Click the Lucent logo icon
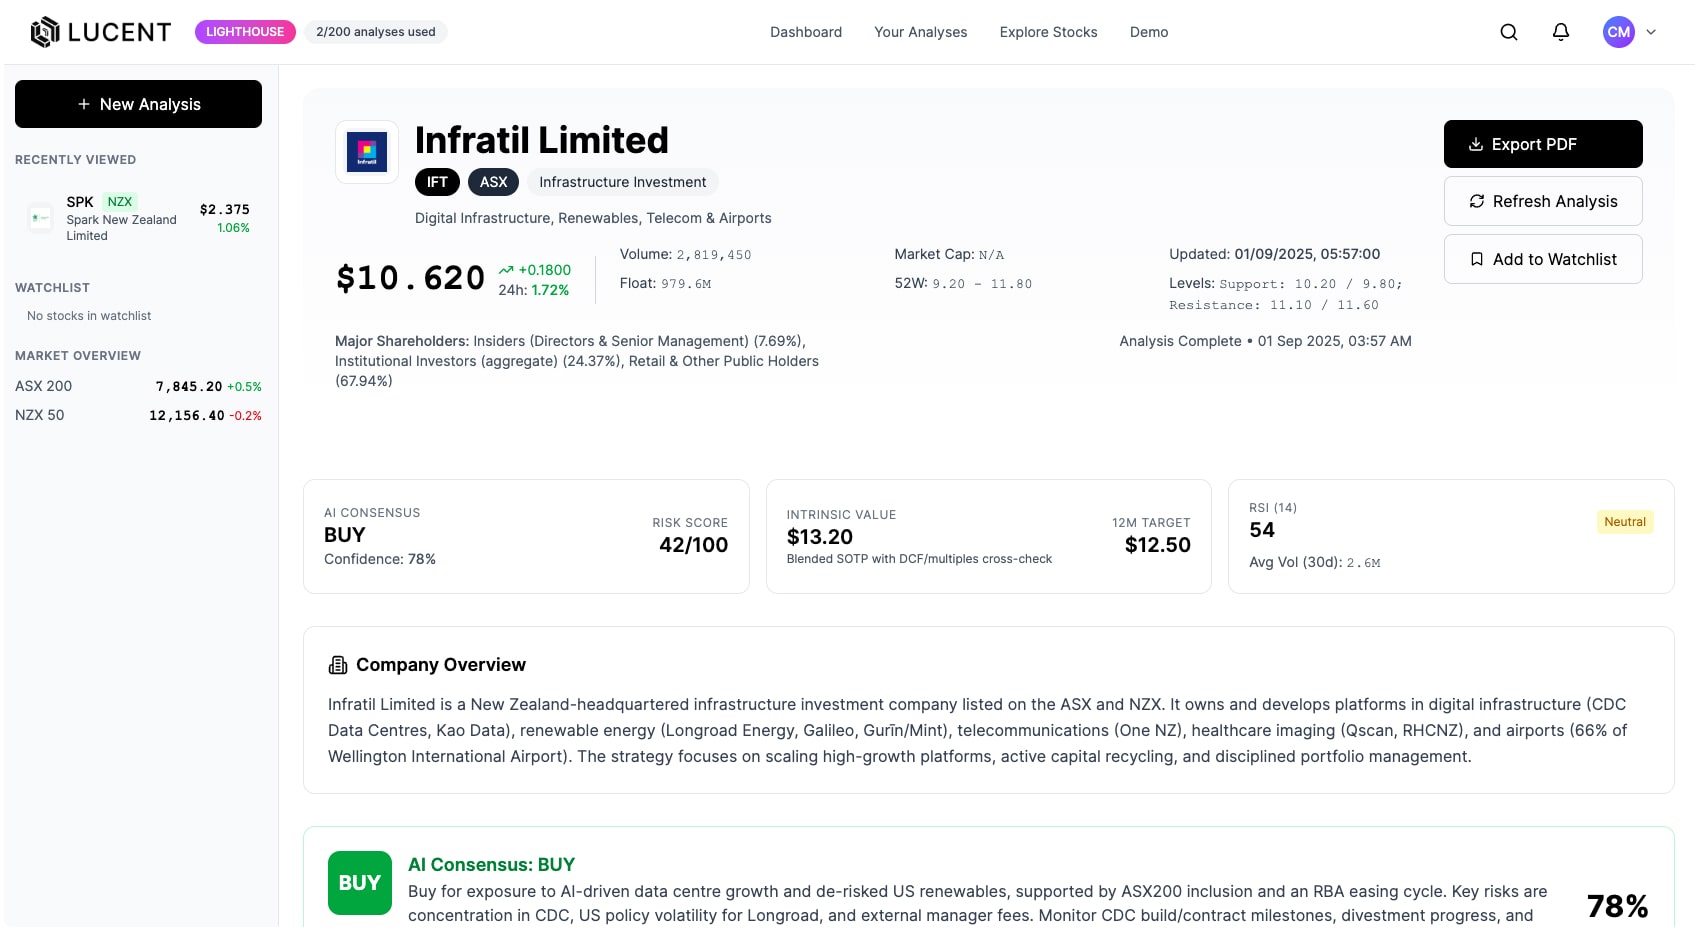Screen dimensions: 1700x930 (x=45, y=32)
